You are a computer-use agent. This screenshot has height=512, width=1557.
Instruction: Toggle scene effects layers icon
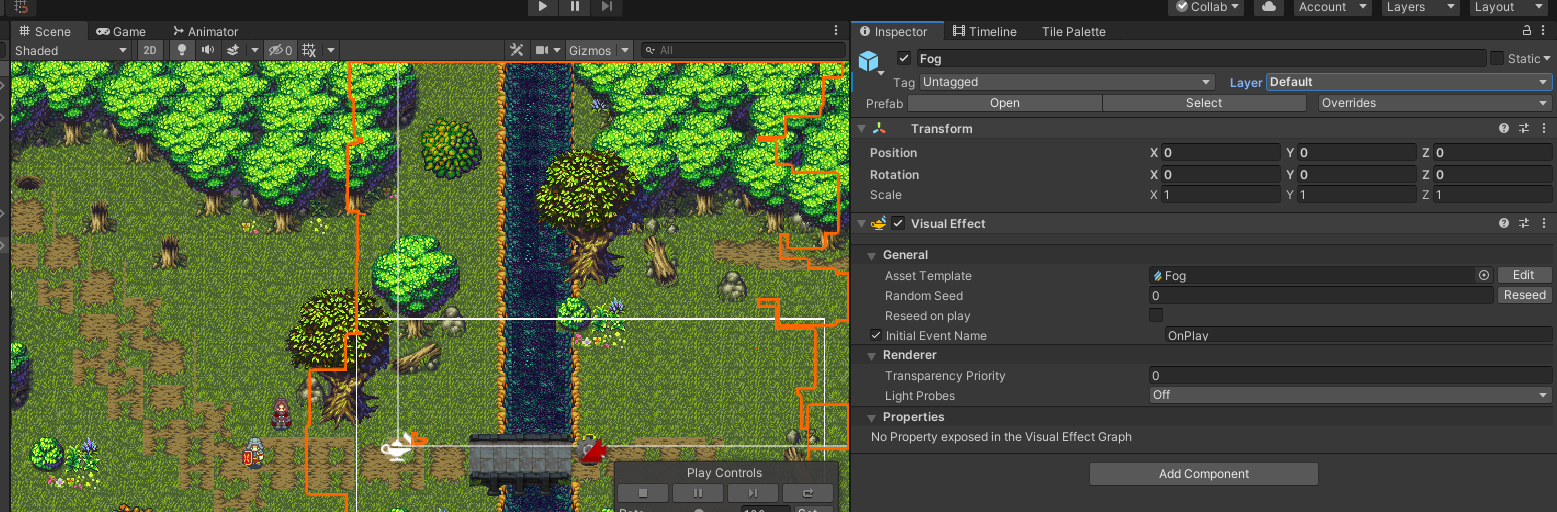[x=233, y=50]
